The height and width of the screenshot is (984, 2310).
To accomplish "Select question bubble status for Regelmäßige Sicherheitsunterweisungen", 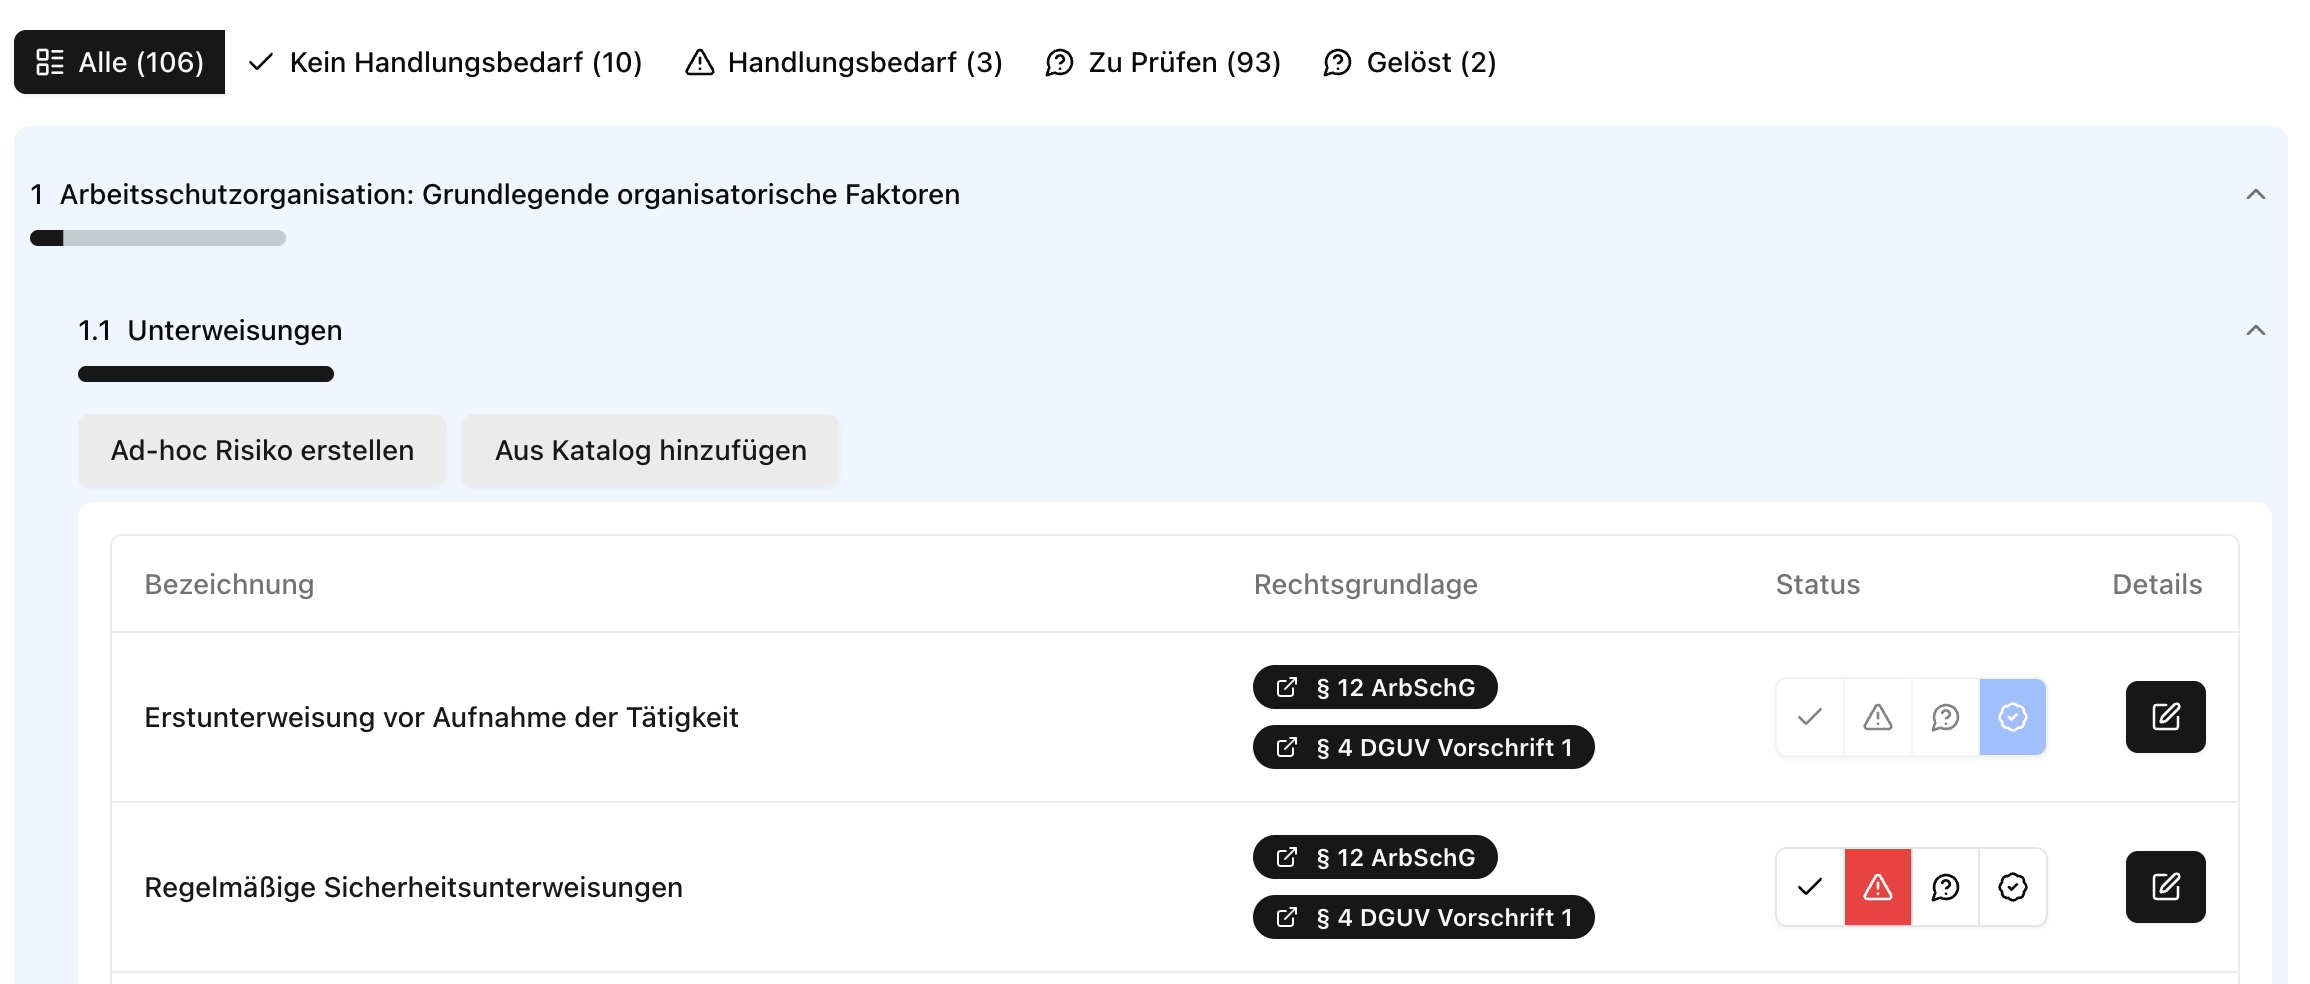I will 1944,887.
